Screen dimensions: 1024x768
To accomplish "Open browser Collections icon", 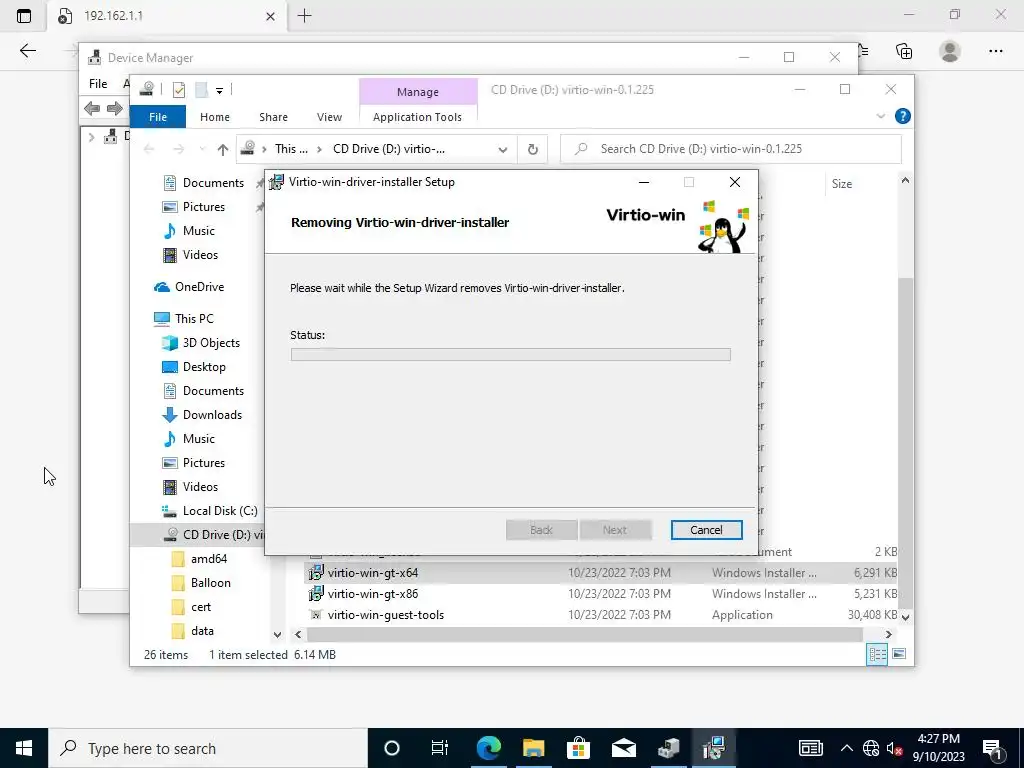I will (904, 51).
